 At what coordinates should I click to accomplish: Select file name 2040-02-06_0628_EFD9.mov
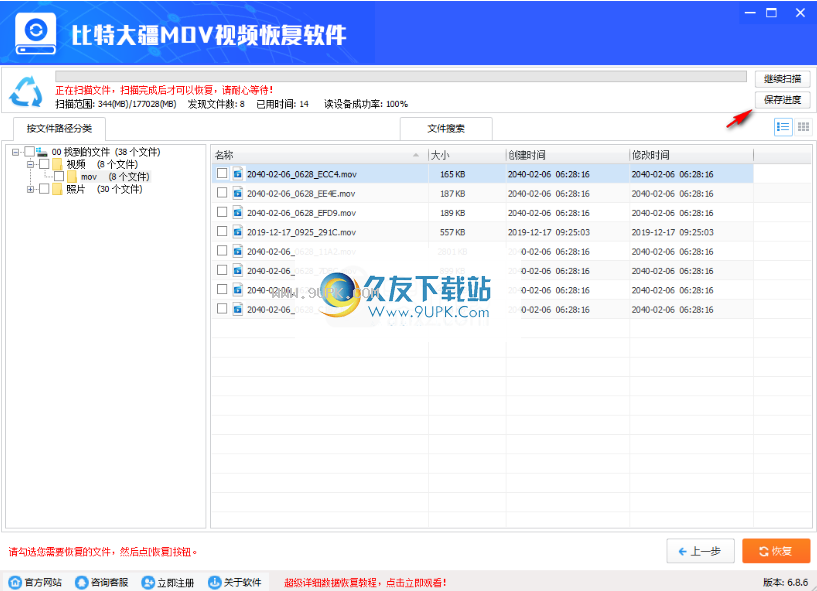[x=302, y=213]
